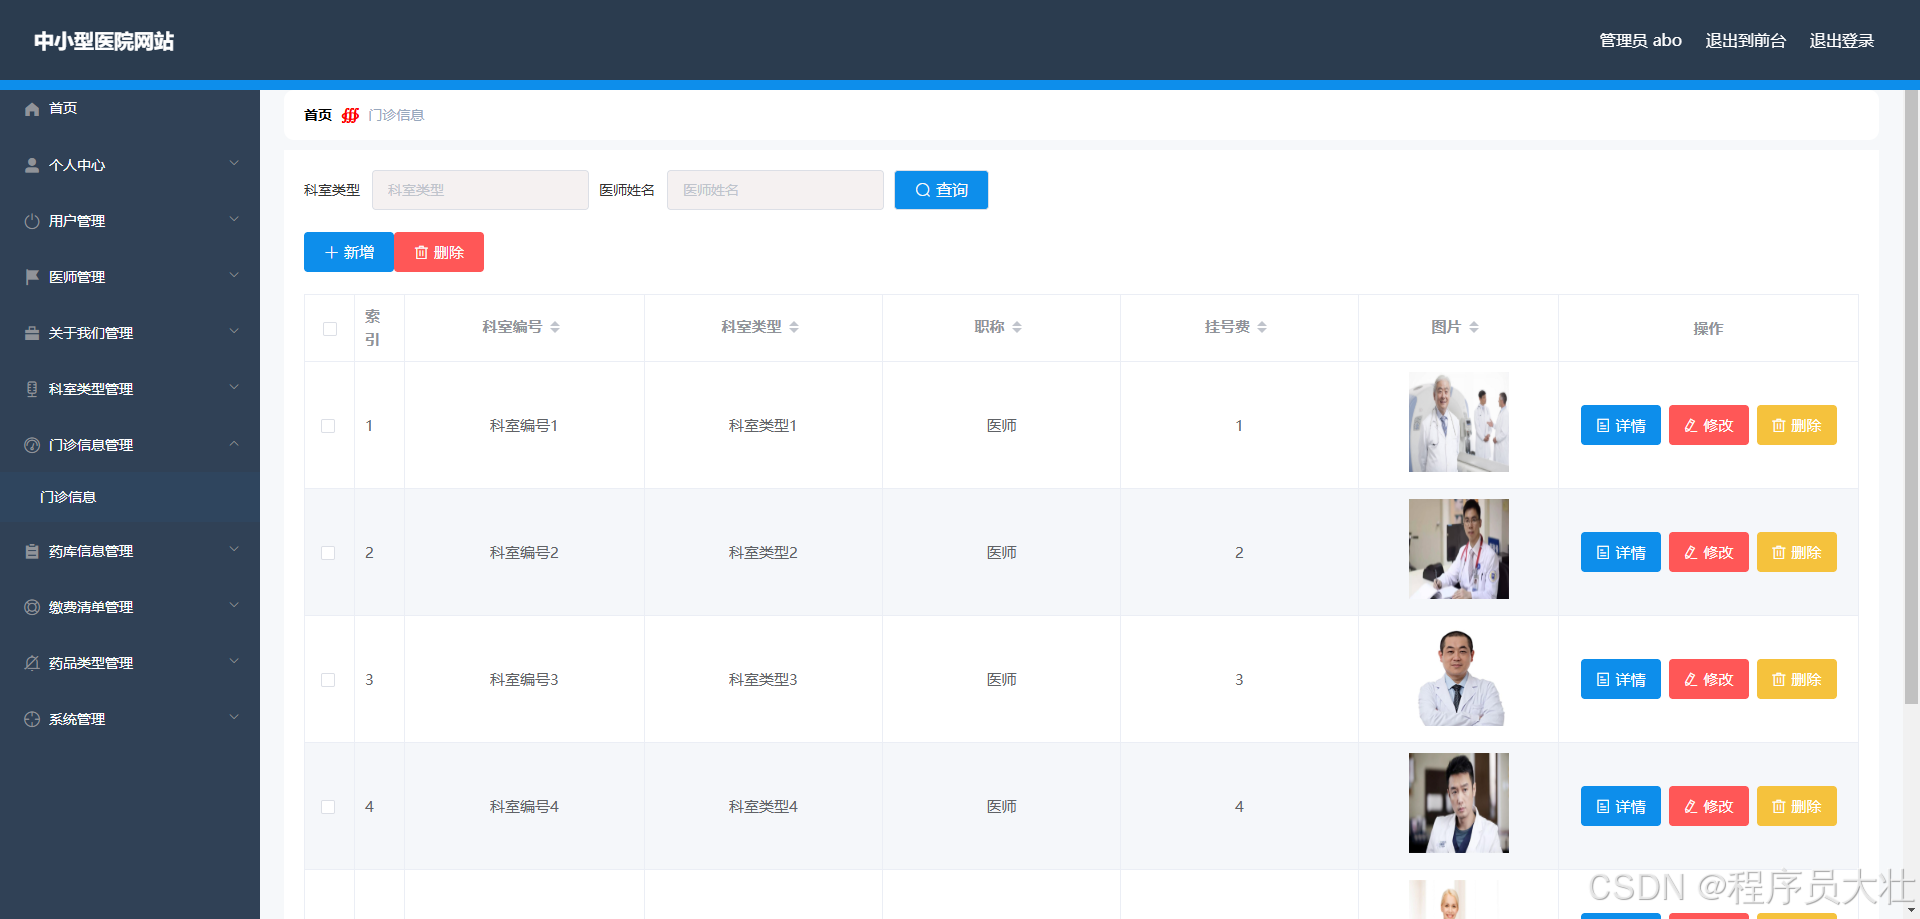
Task: Expand 缴费清单管理 using its dropdown arrow
Action: 233,604
